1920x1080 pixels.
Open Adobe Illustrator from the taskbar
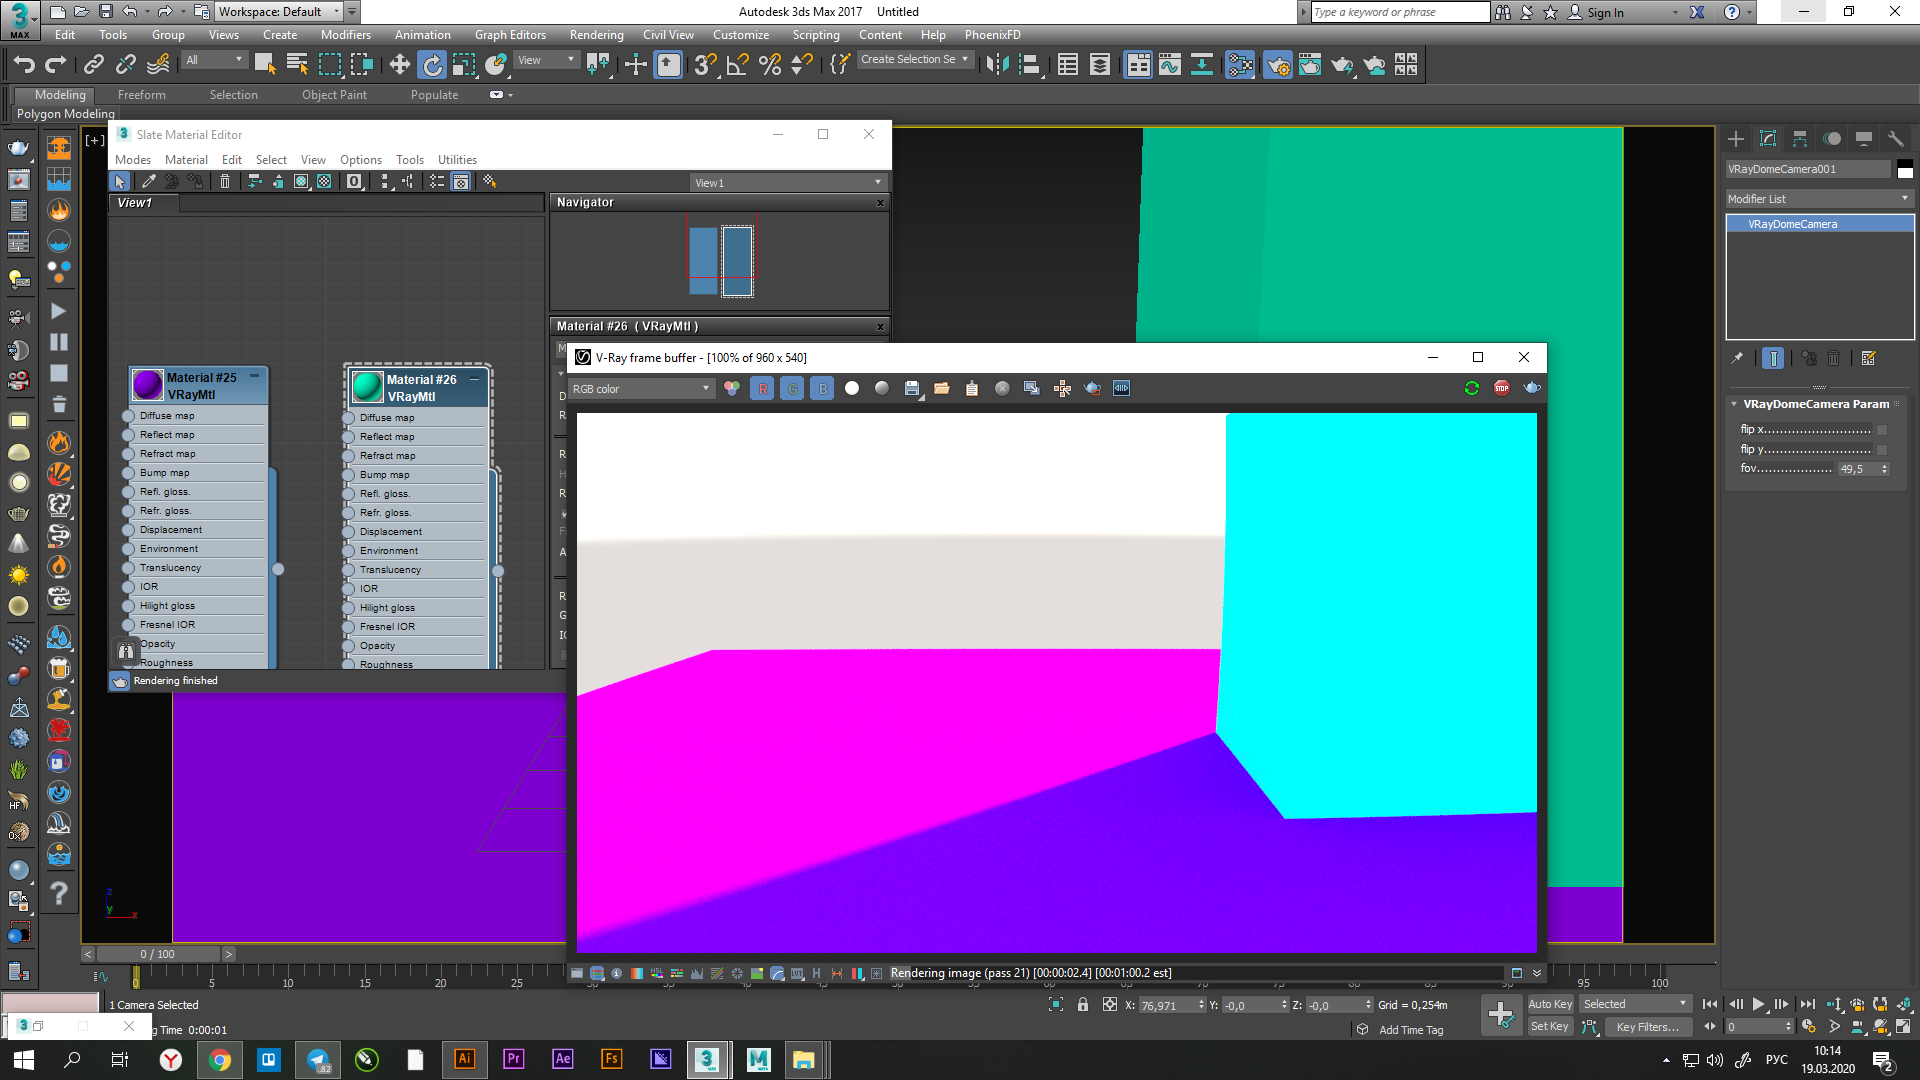coord(464,1059)
